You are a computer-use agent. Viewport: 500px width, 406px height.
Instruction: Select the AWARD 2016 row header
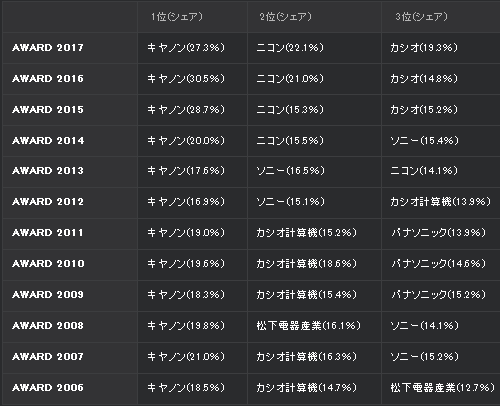(x=48, y=79)
